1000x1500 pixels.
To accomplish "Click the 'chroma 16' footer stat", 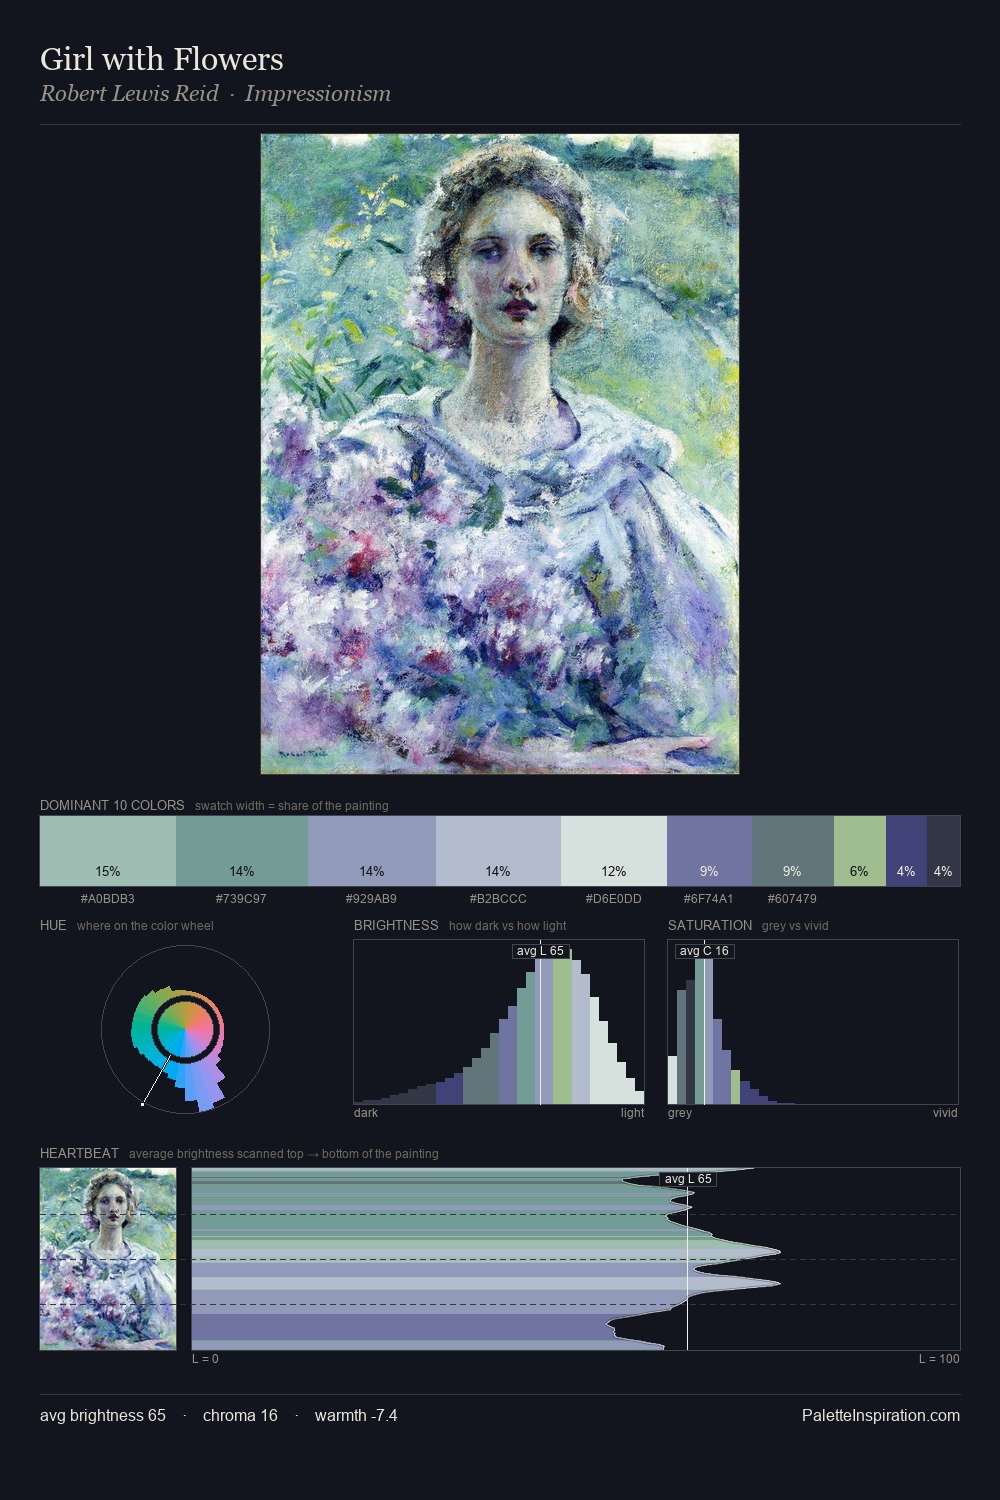I will pos(240,1415).
